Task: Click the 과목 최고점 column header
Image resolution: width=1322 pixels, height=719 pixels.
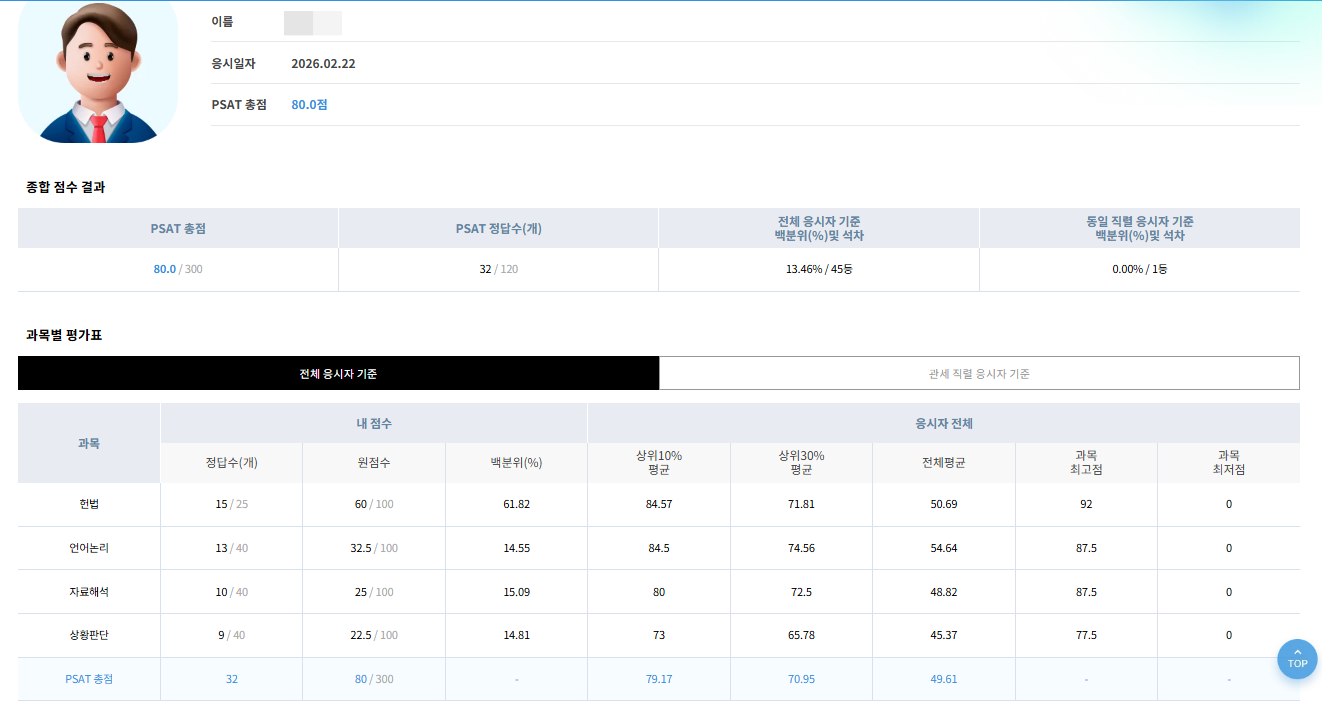Action: 1086,463
